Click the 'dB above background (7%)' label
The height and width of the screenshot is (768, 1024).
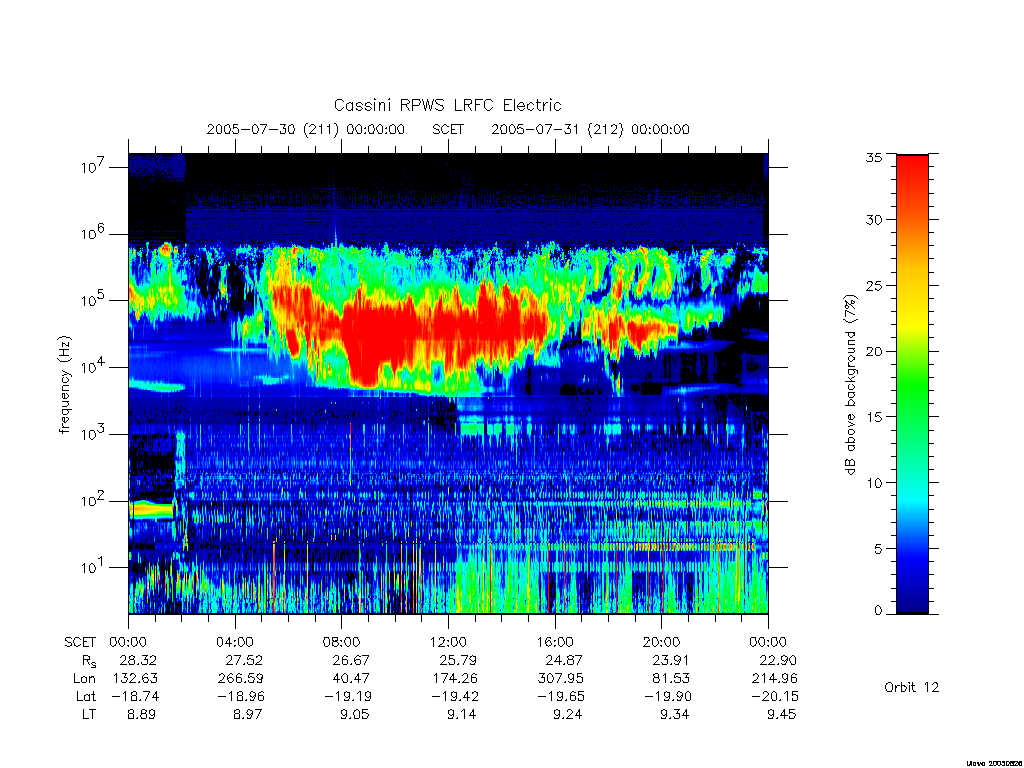[x=850, y=385]
